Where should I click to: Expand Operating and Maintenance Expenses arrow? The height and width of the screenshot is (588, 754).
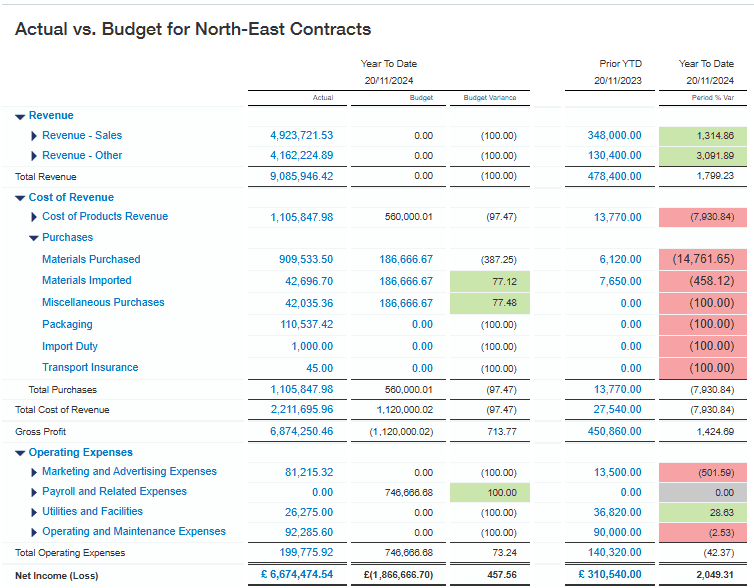click(x=34, y=532)
